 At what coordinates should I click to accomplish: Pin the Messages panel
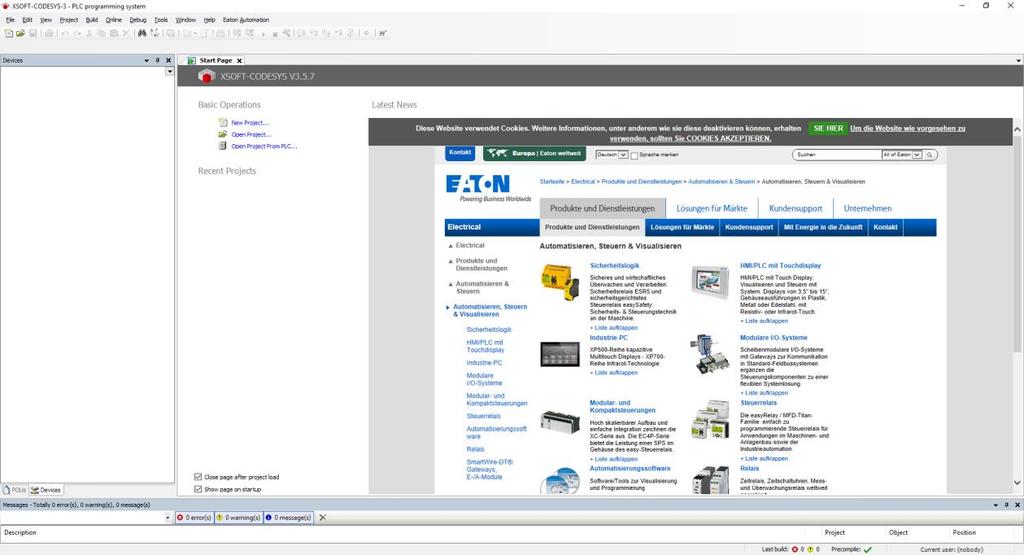1006,505
